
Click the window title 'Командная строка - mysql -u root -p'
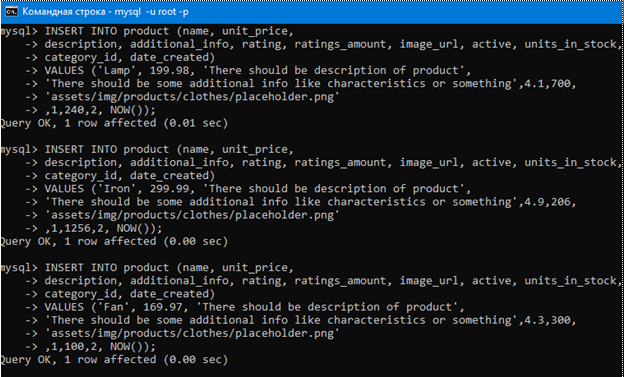[x=105, y=12]
